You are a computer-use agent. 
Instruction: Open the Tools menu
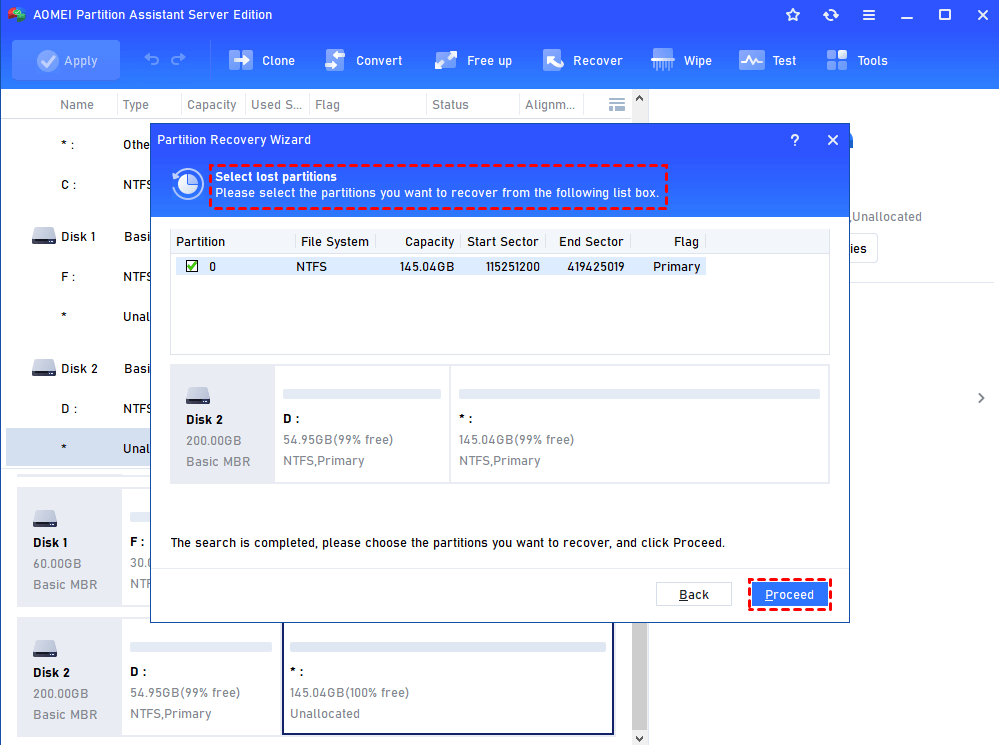click(x=857, y=61)
